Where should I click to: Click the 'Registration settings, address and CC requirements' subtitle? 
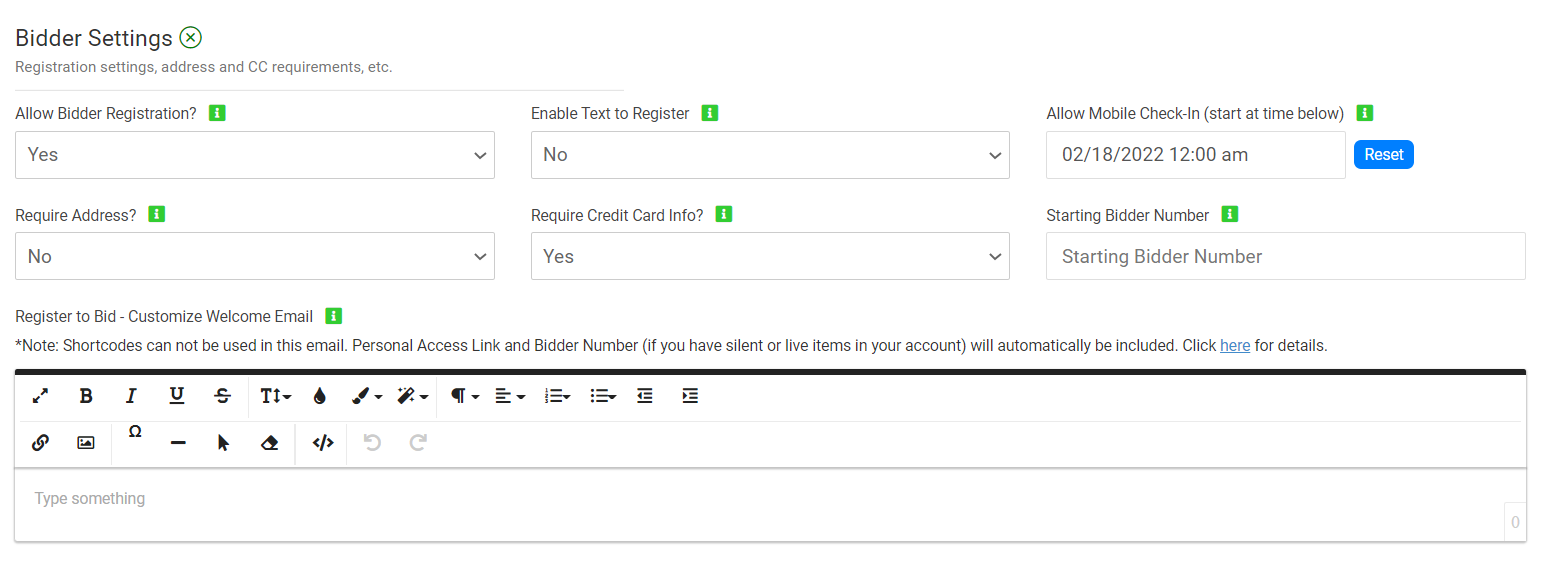[x=204, y=67]
